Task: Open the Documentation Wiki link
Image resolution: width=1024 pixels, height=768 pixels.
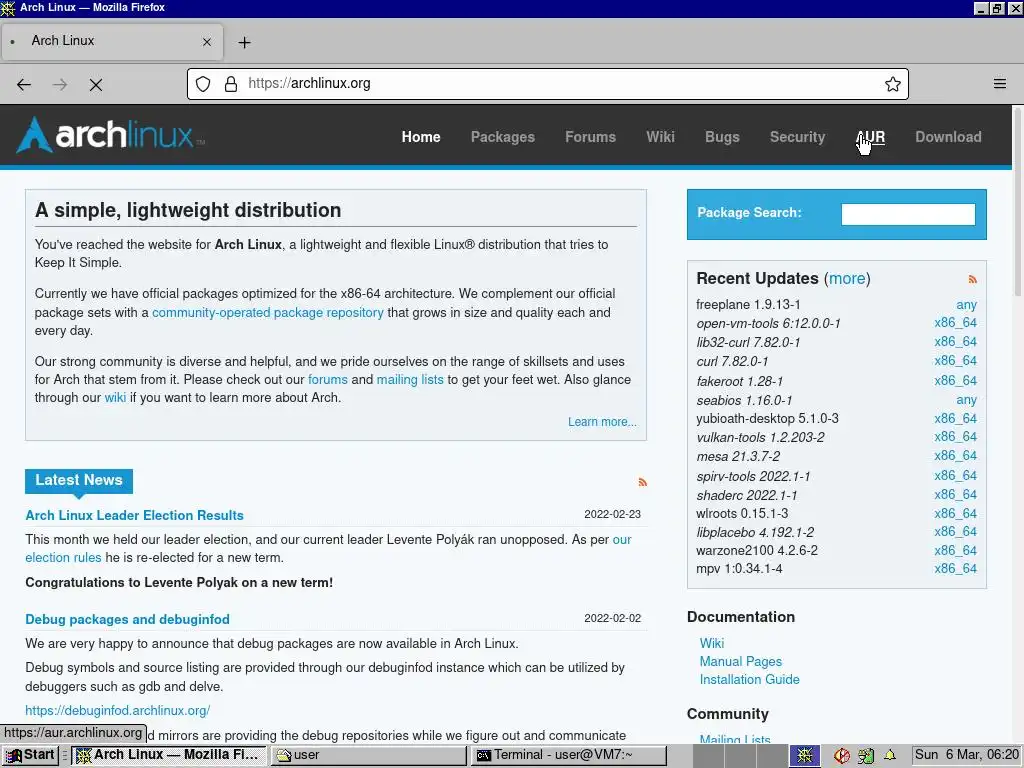Action: 712,643
